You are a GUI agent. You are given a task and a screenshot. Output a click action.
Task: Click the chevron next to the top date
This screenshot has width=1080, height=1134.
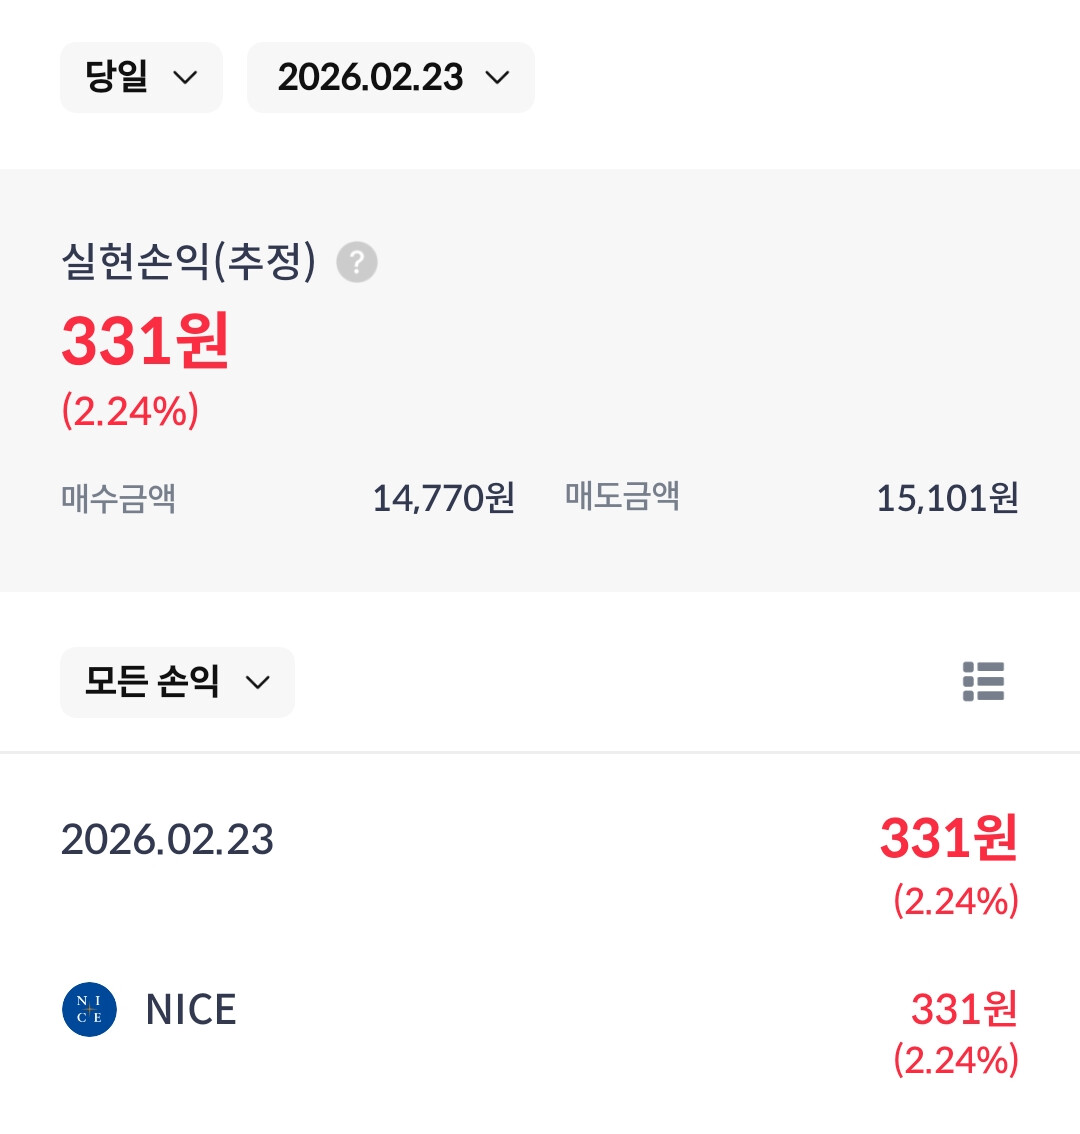coord(497,78)
